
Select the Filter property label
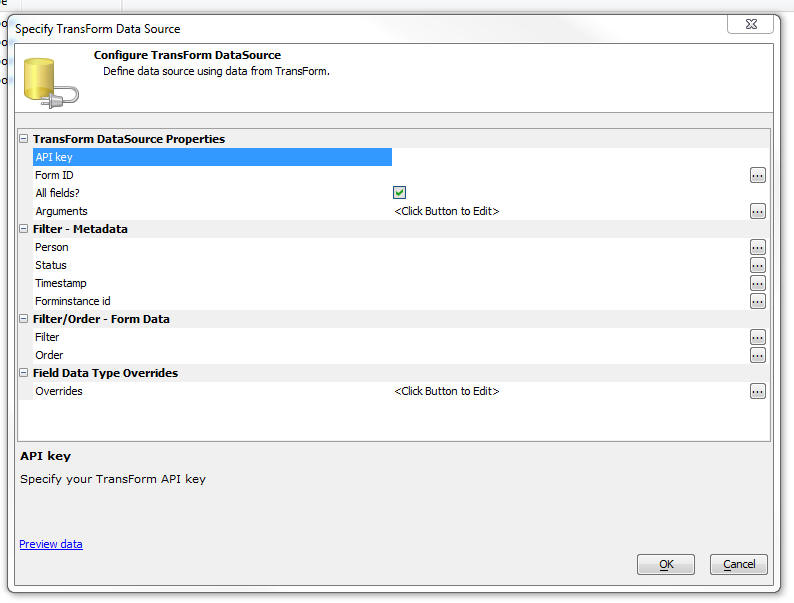(47, 337)
